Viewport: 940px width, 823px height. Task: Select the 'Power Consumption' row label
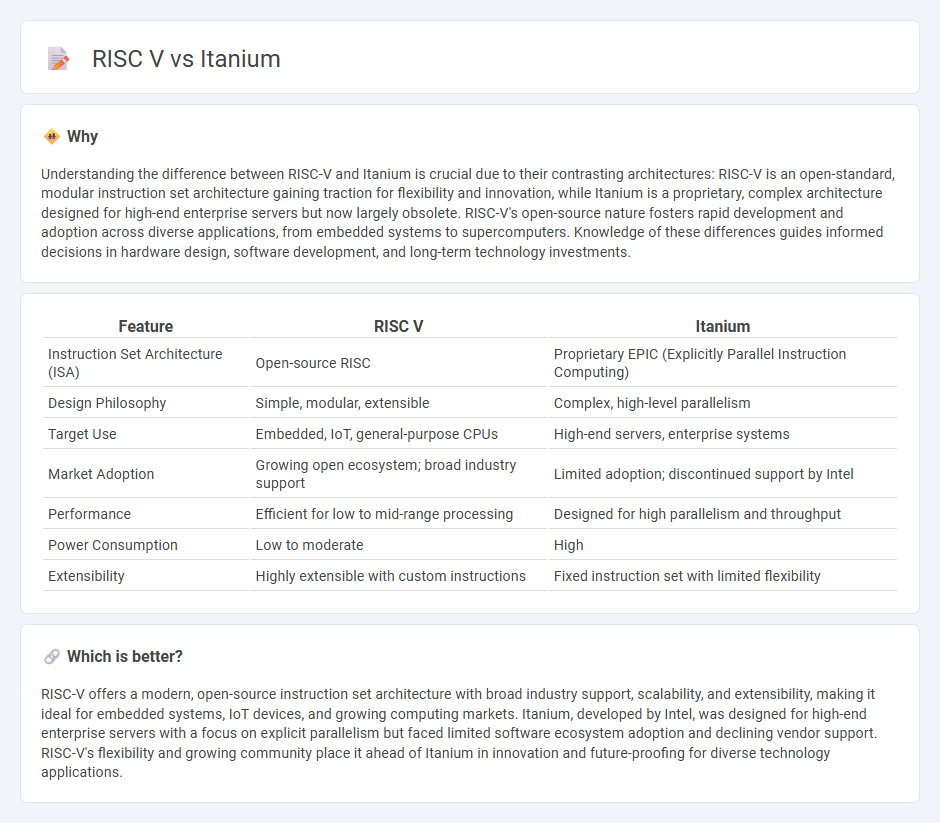(x=113, y=545)
